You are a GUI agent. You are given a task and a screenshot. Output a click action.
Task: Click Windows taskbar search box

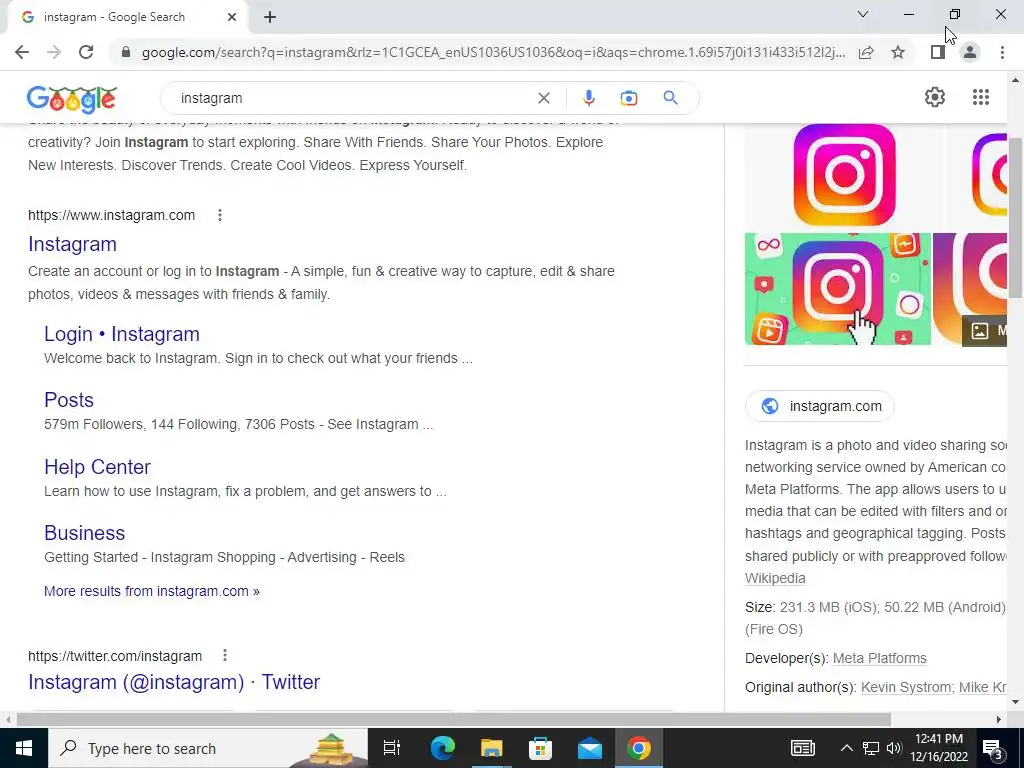coord(208,748)
